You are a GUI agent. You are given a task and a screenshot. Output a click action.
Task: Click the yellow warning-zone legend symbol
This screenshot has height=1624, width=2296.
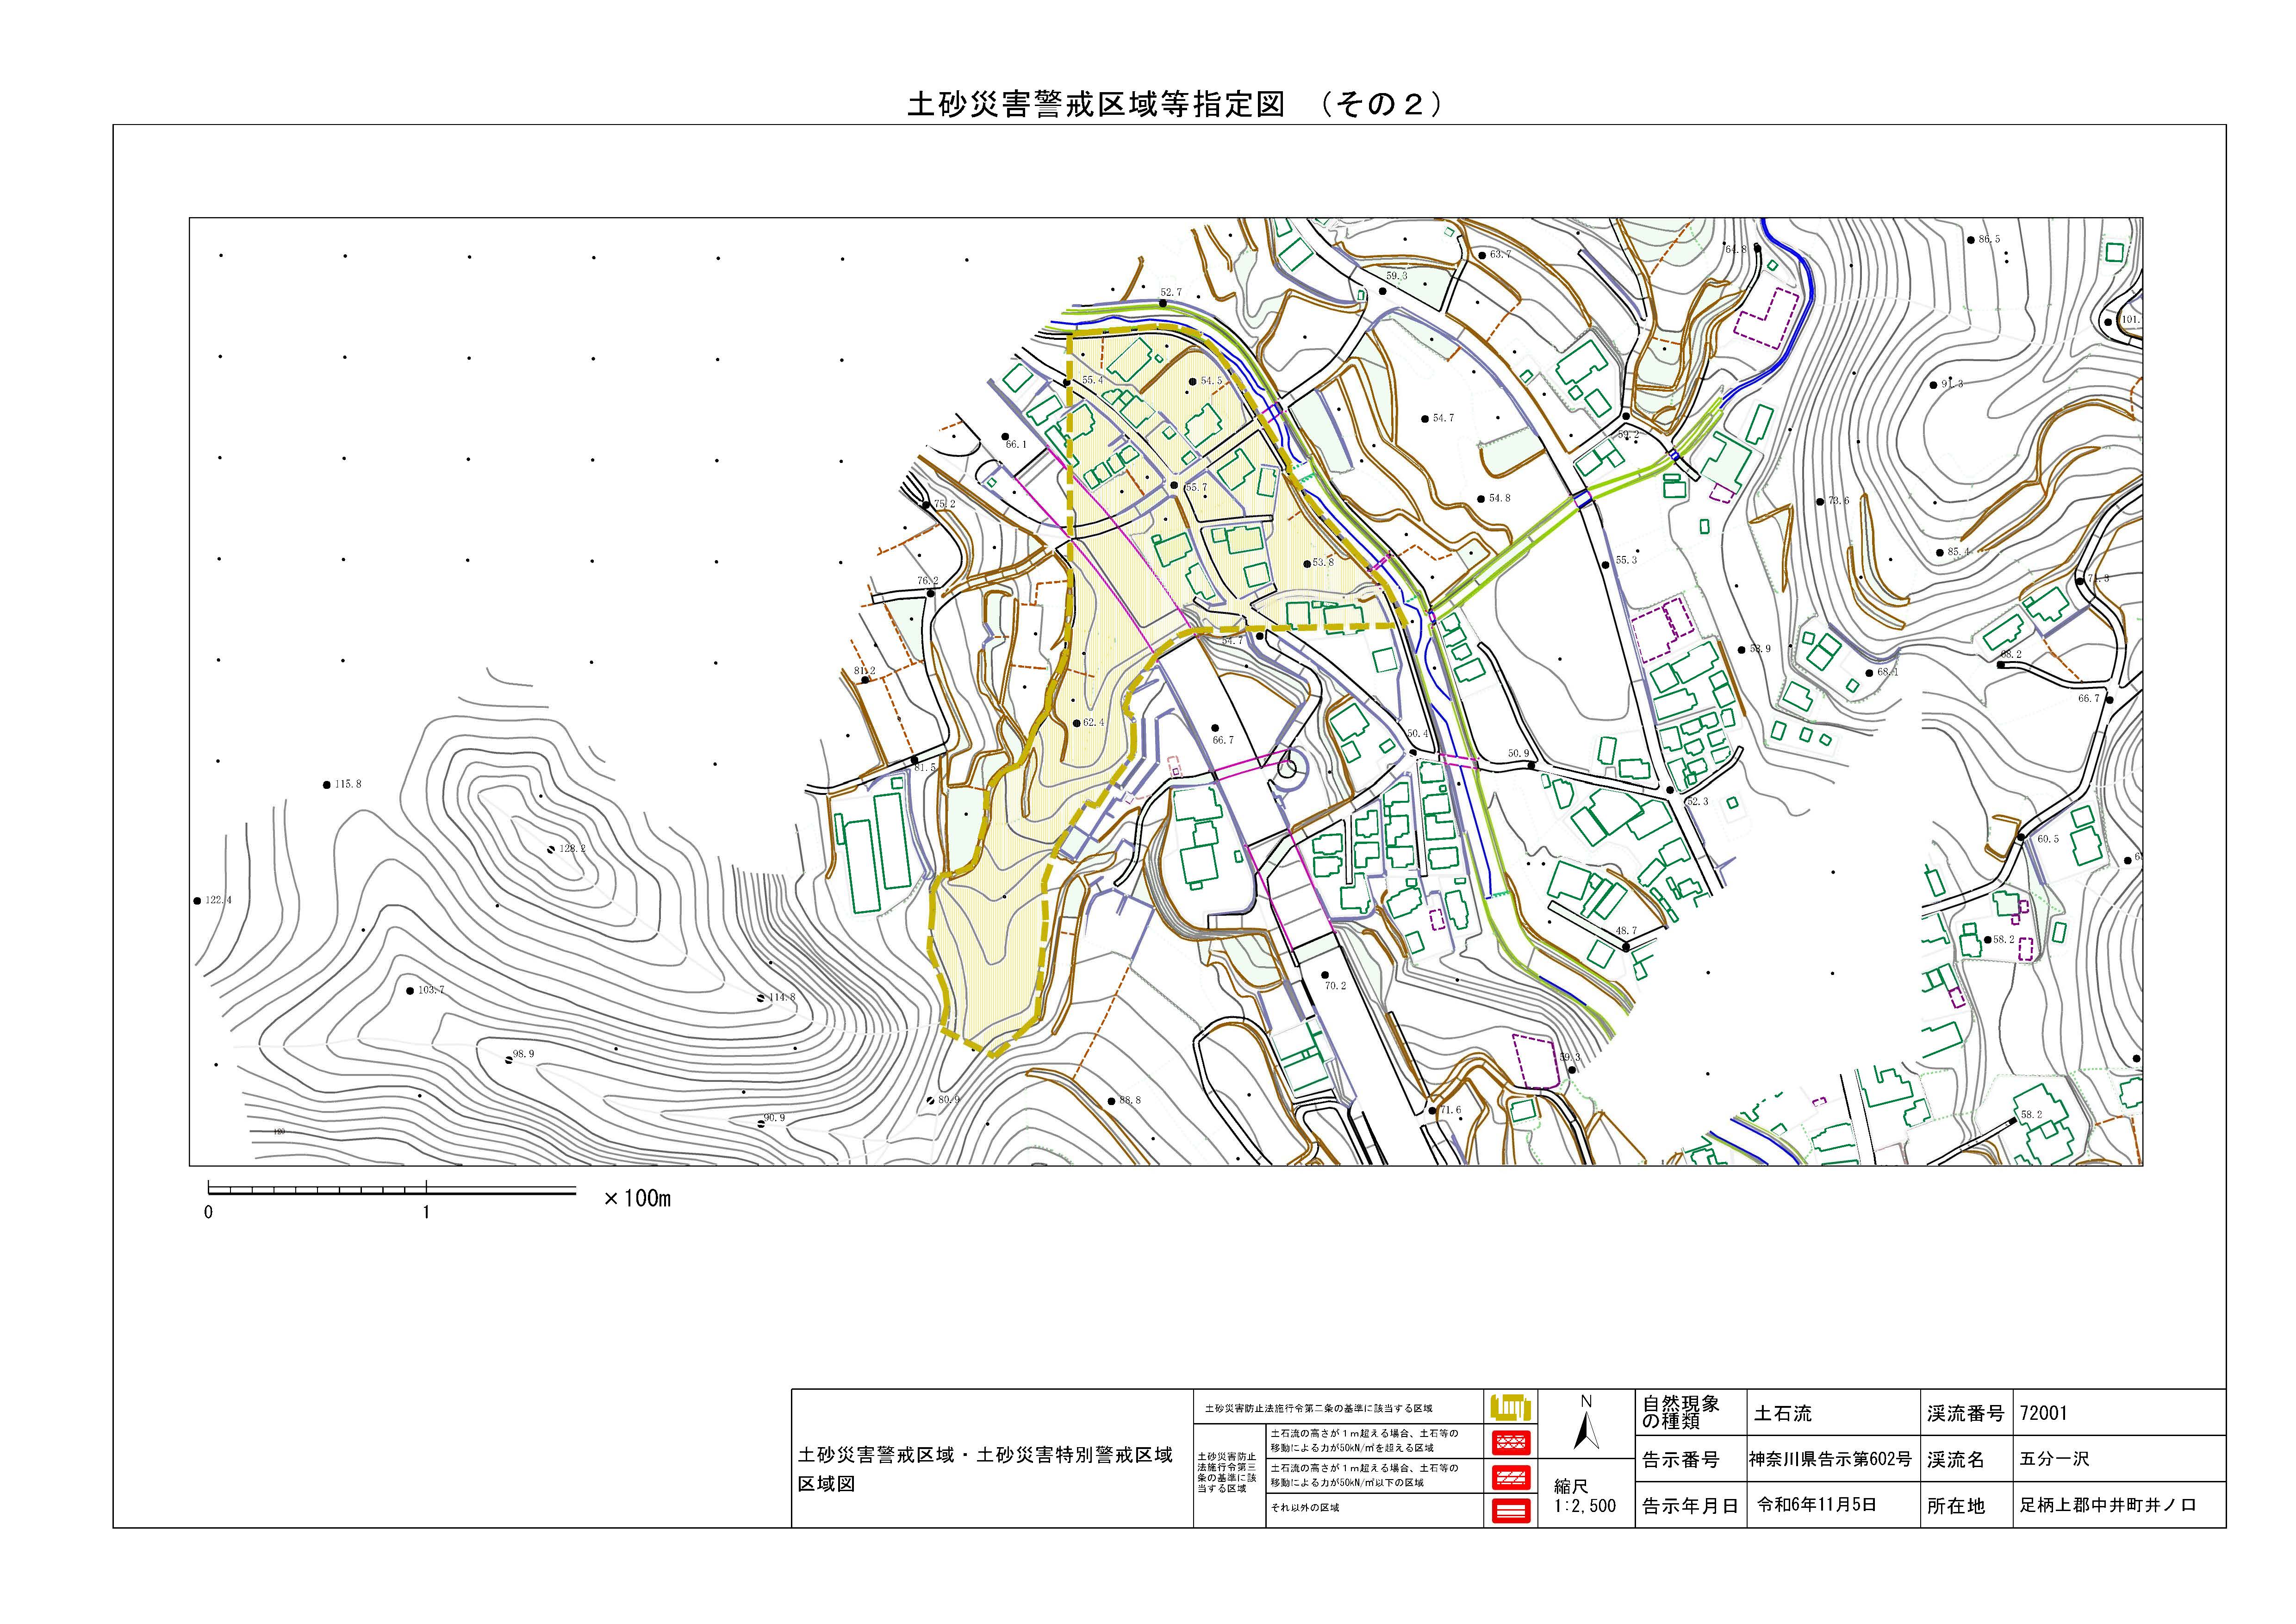pos(1510,1408)
